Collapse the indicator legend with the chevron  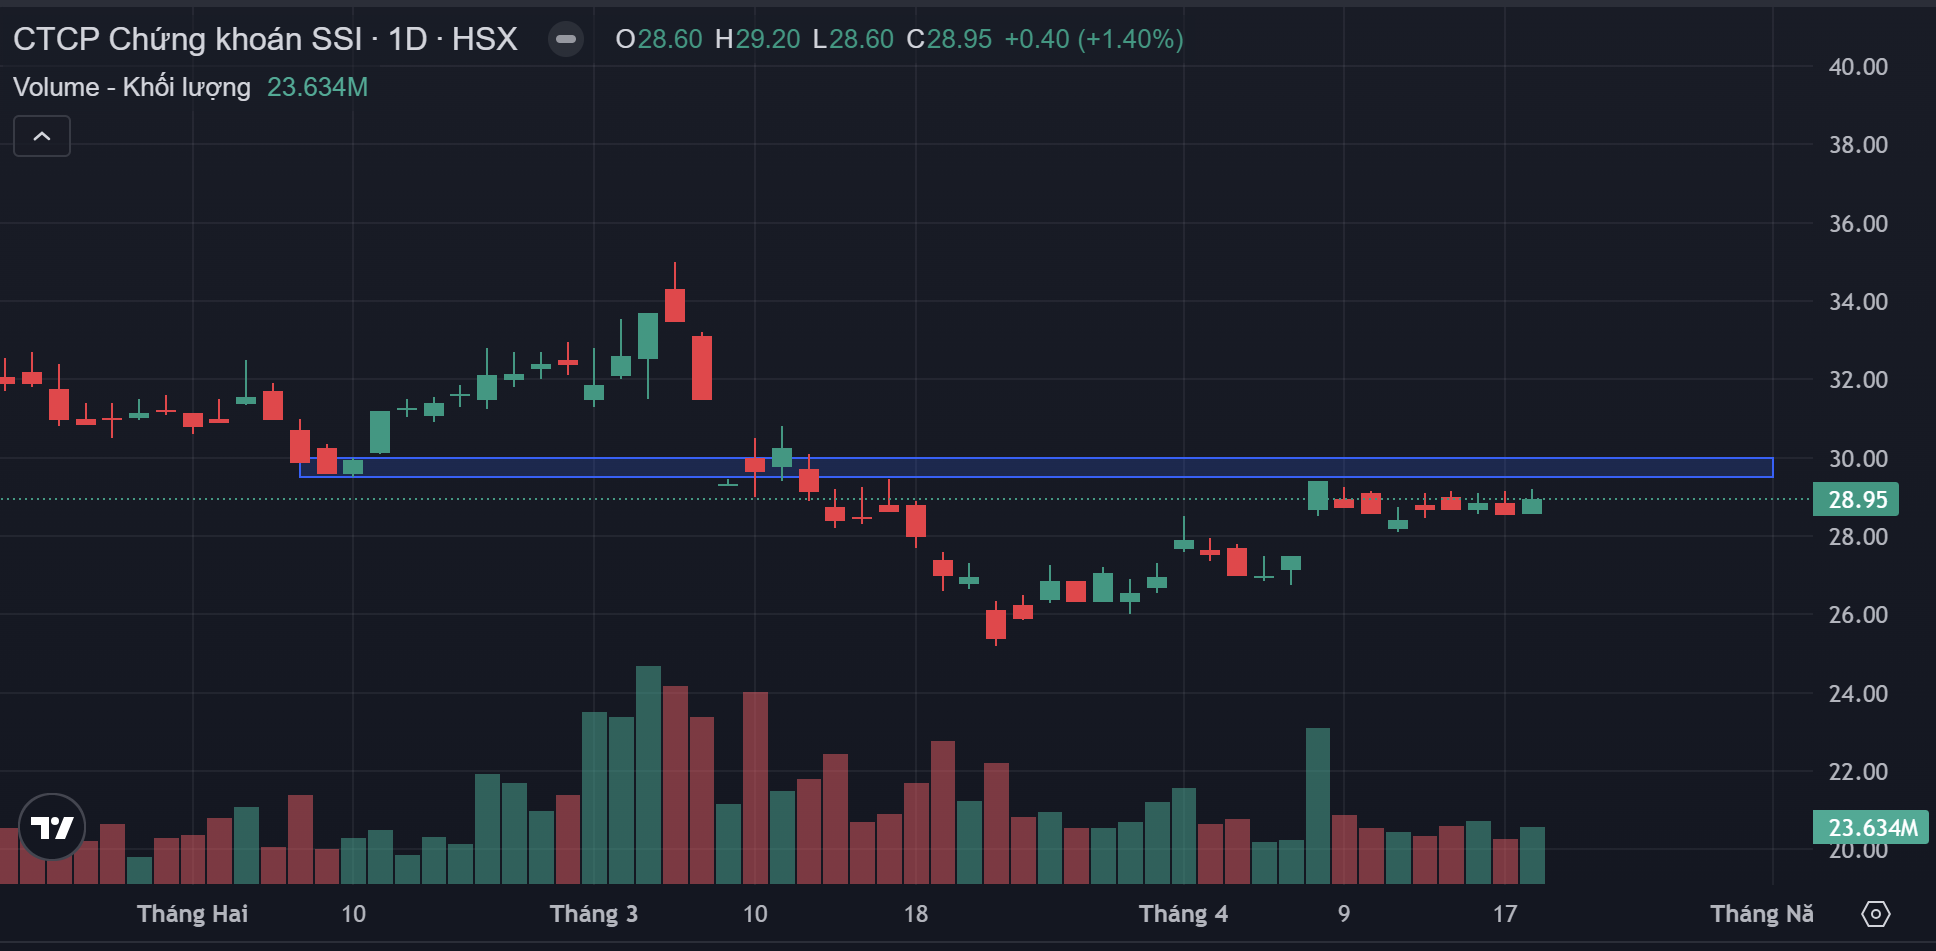click(x=42, y=136)
